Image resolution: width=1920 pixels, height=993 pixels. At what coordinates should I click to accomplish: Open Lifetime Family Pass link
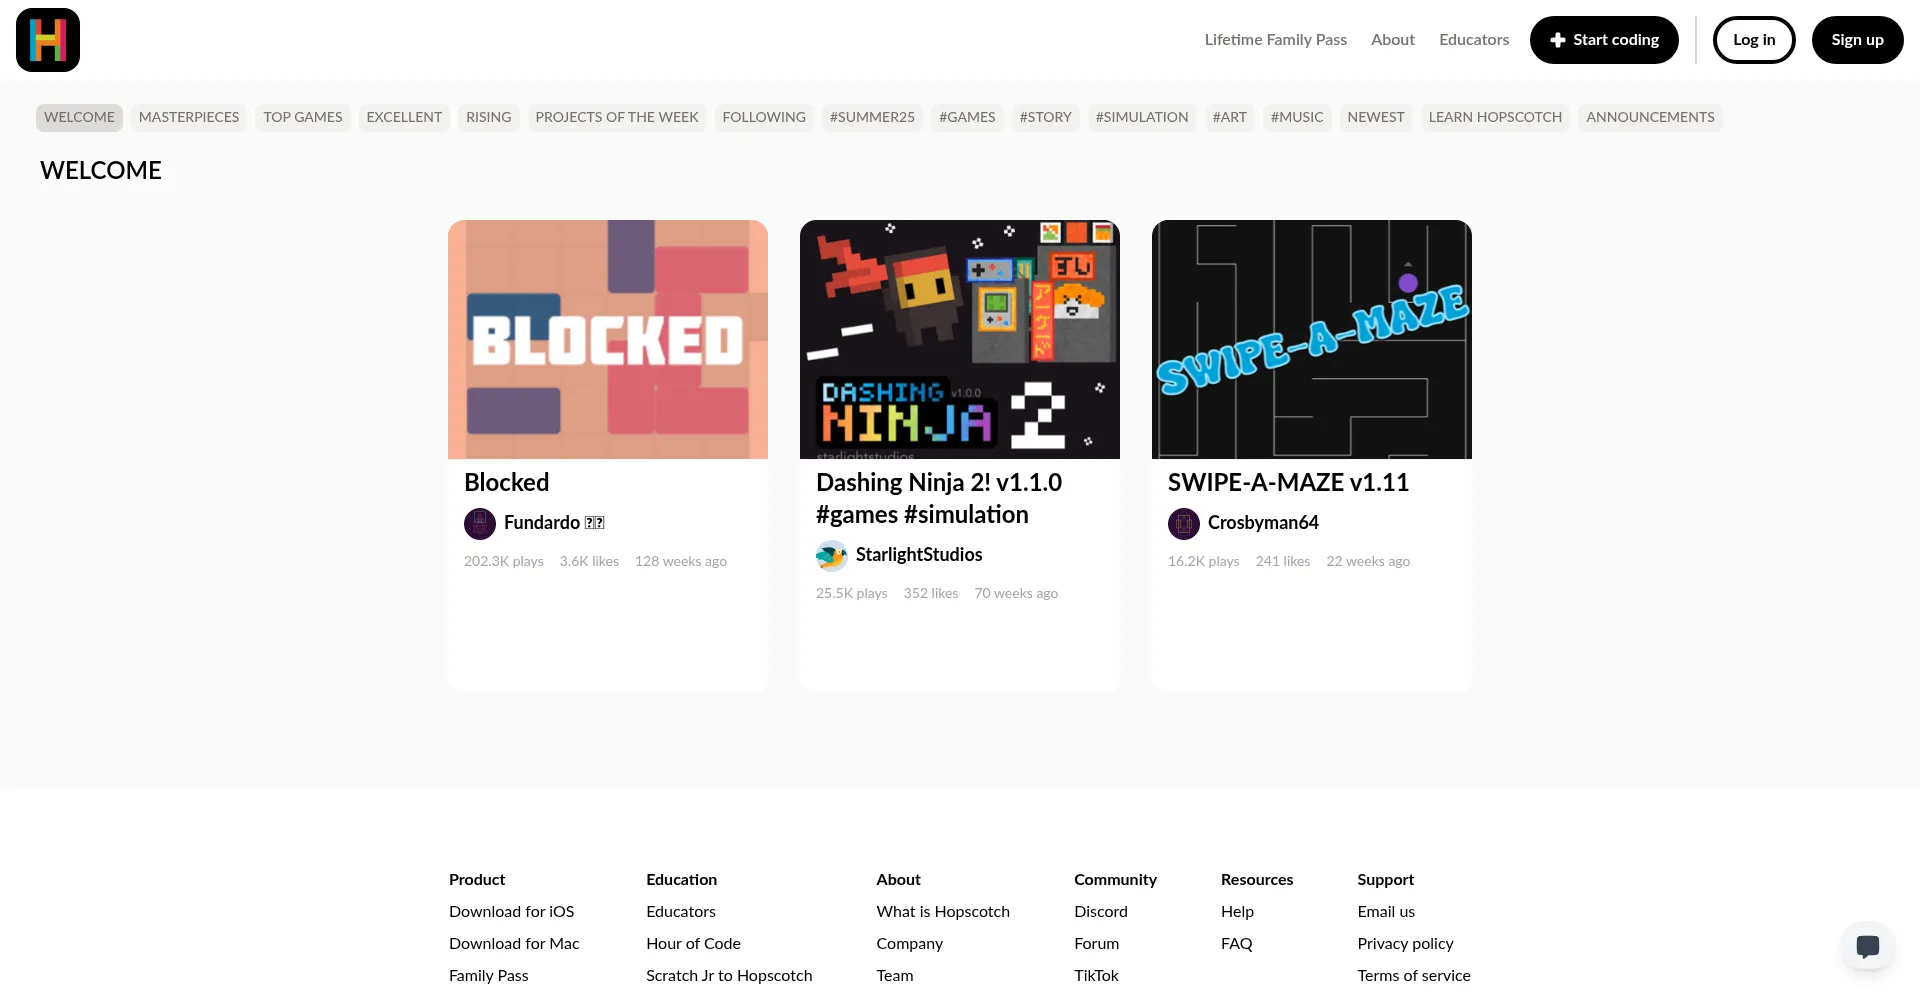pyautogui.click(x=1275, y=40)
